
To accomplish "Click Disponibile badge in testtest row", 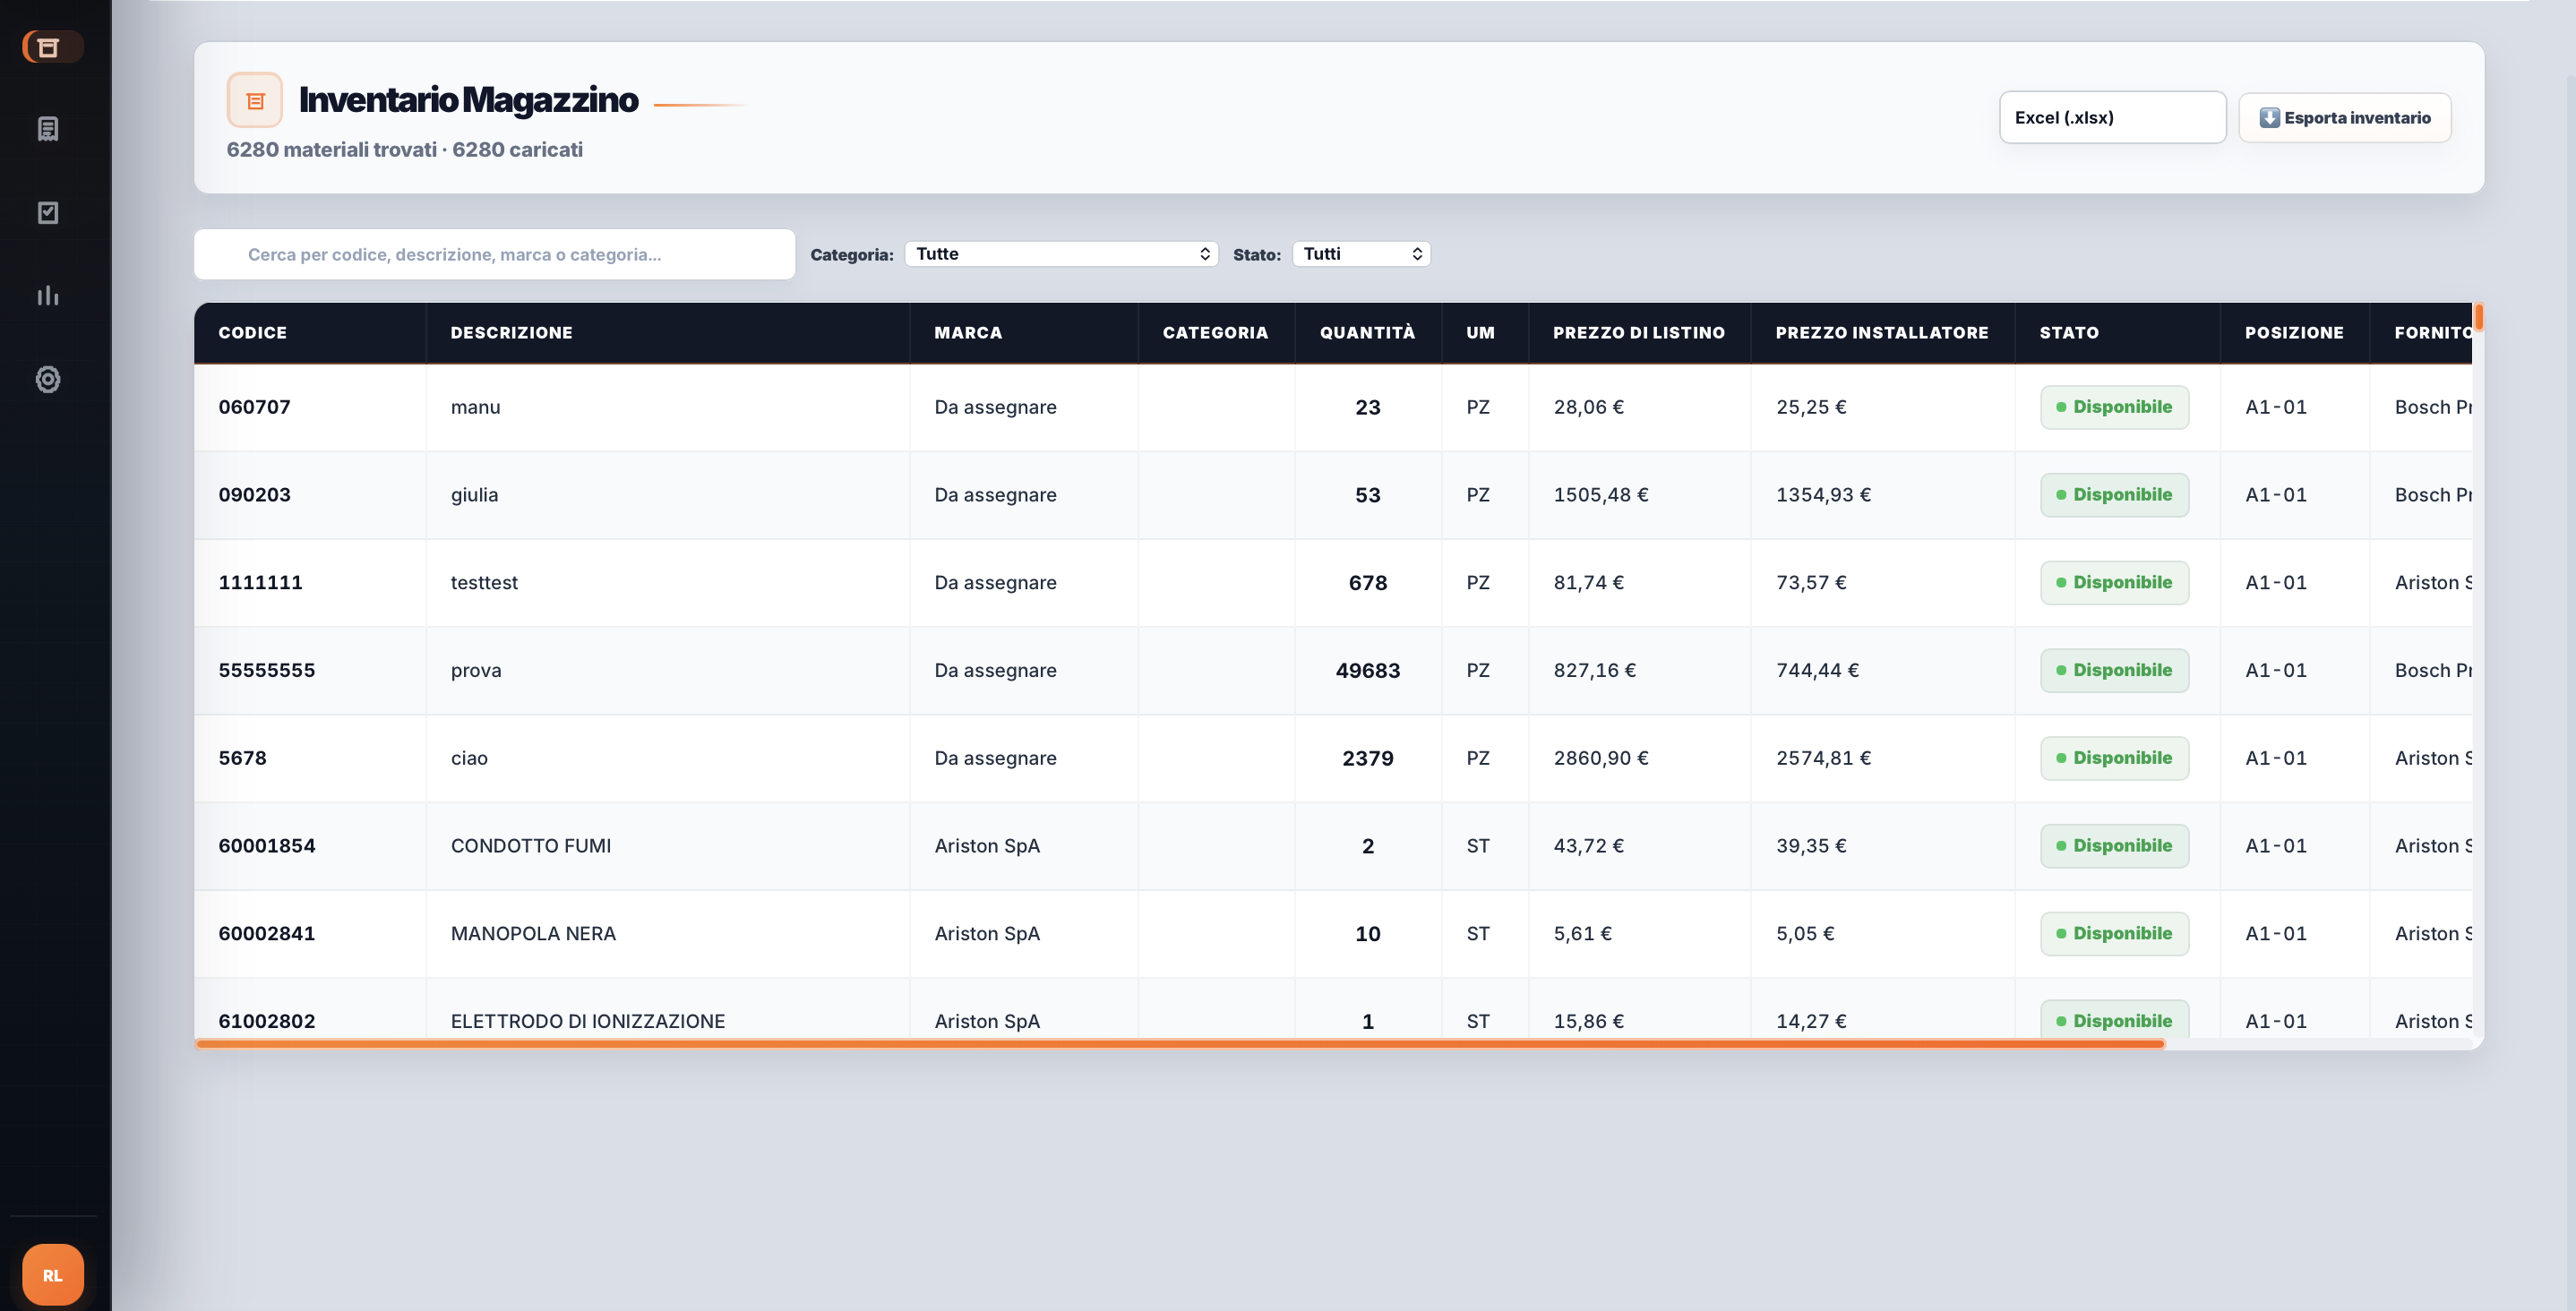I will click(2114, 582).
